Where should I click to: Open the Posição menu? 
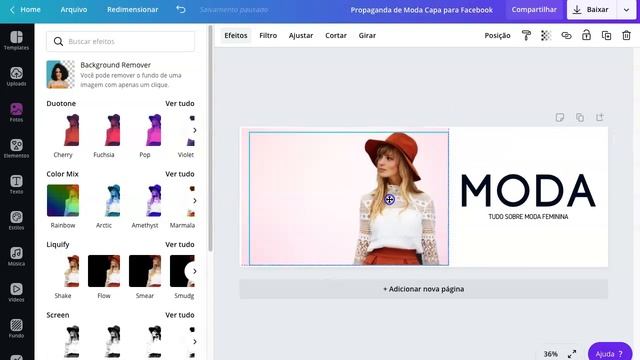point(497,36)
